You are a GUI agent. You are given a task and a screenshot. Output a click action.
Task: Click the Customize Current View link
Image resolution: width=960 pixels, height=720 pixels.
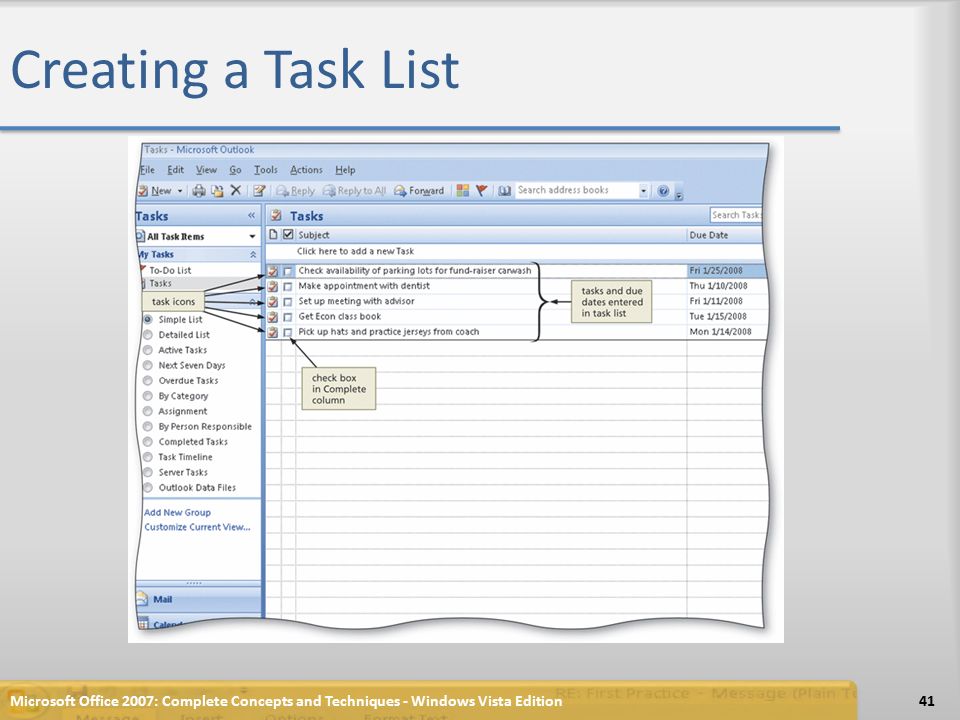197,527
